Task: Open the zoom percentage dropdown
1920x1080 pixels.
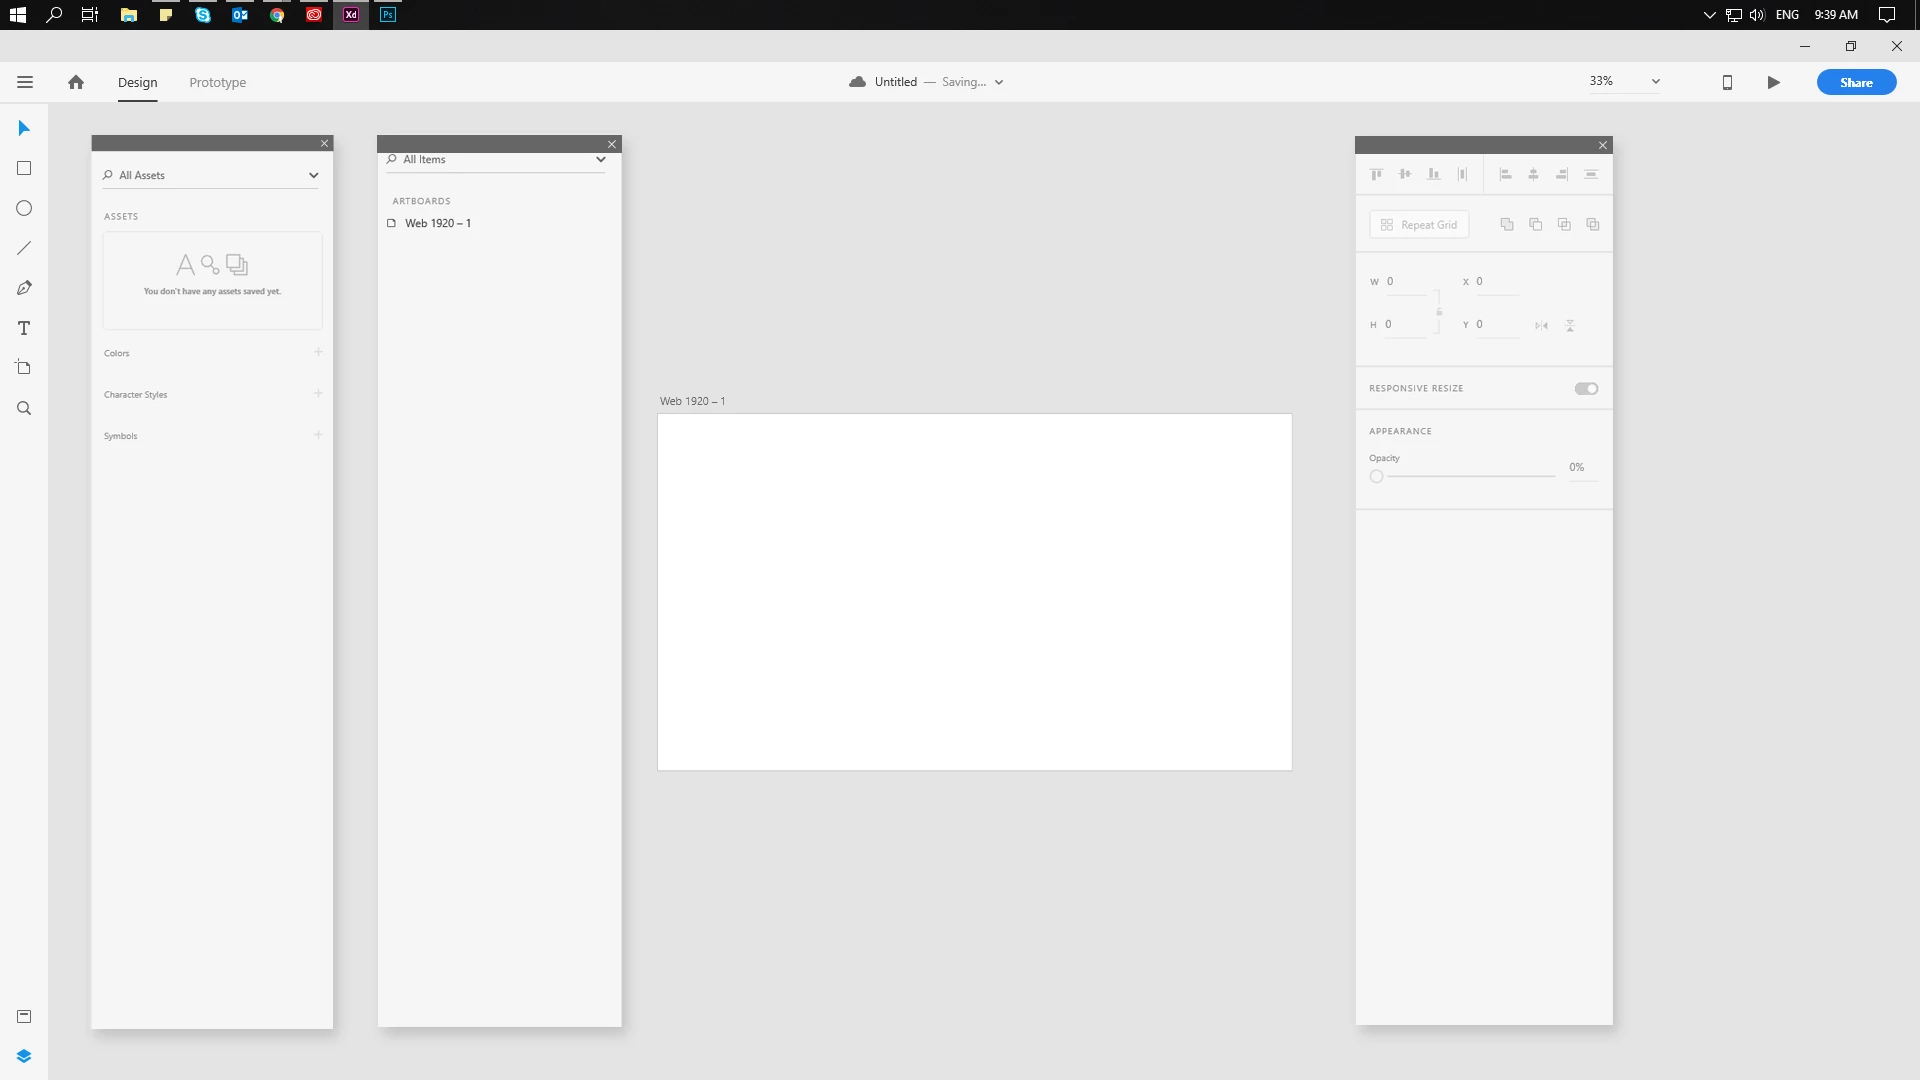Action: tap(1655, 81)
